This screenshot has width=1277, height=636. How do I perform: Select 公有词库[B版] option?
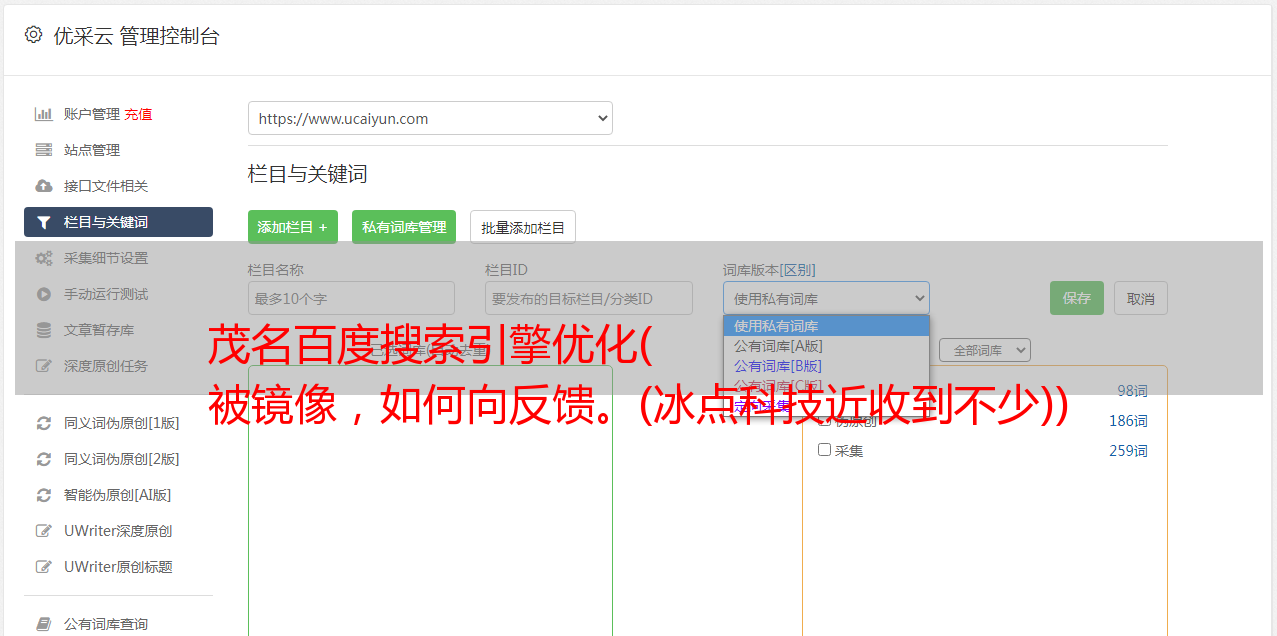[x=826, y=366]
